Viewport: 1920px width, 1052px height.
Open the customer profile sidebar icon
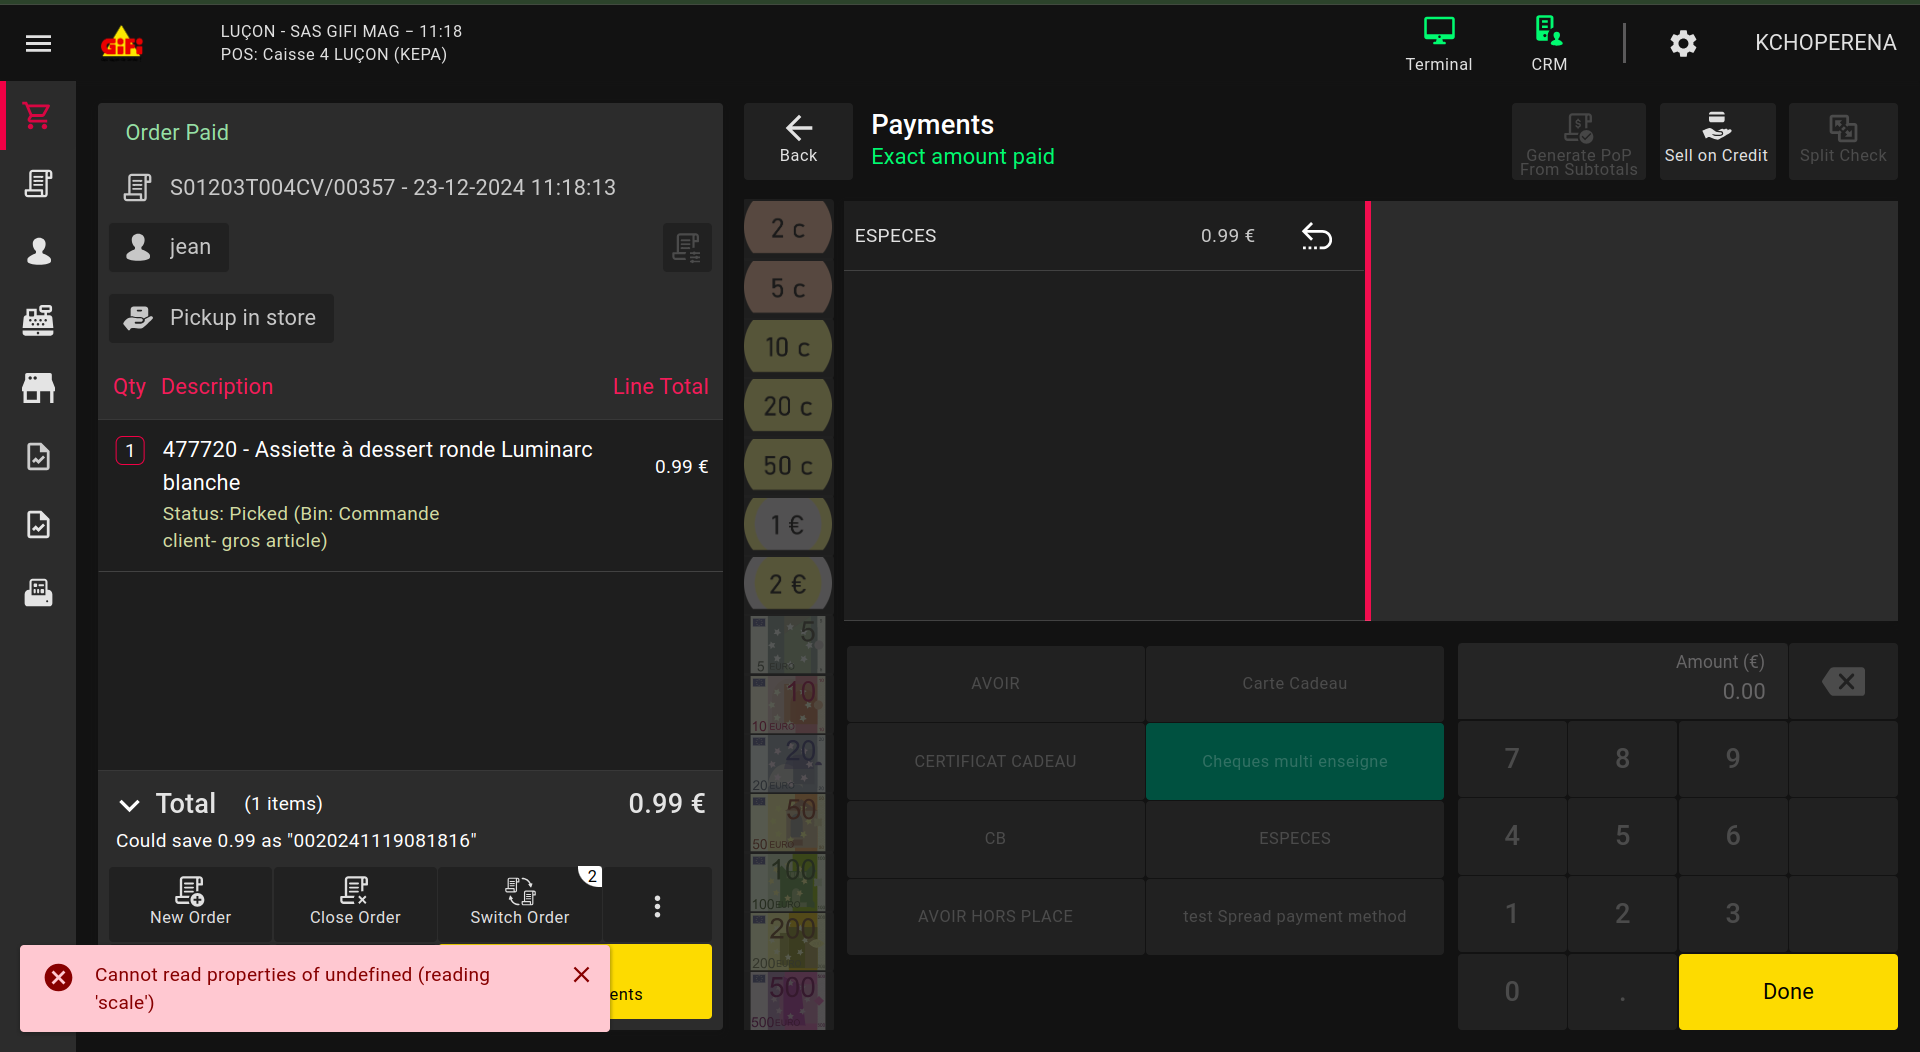click(x=38, y=251)
